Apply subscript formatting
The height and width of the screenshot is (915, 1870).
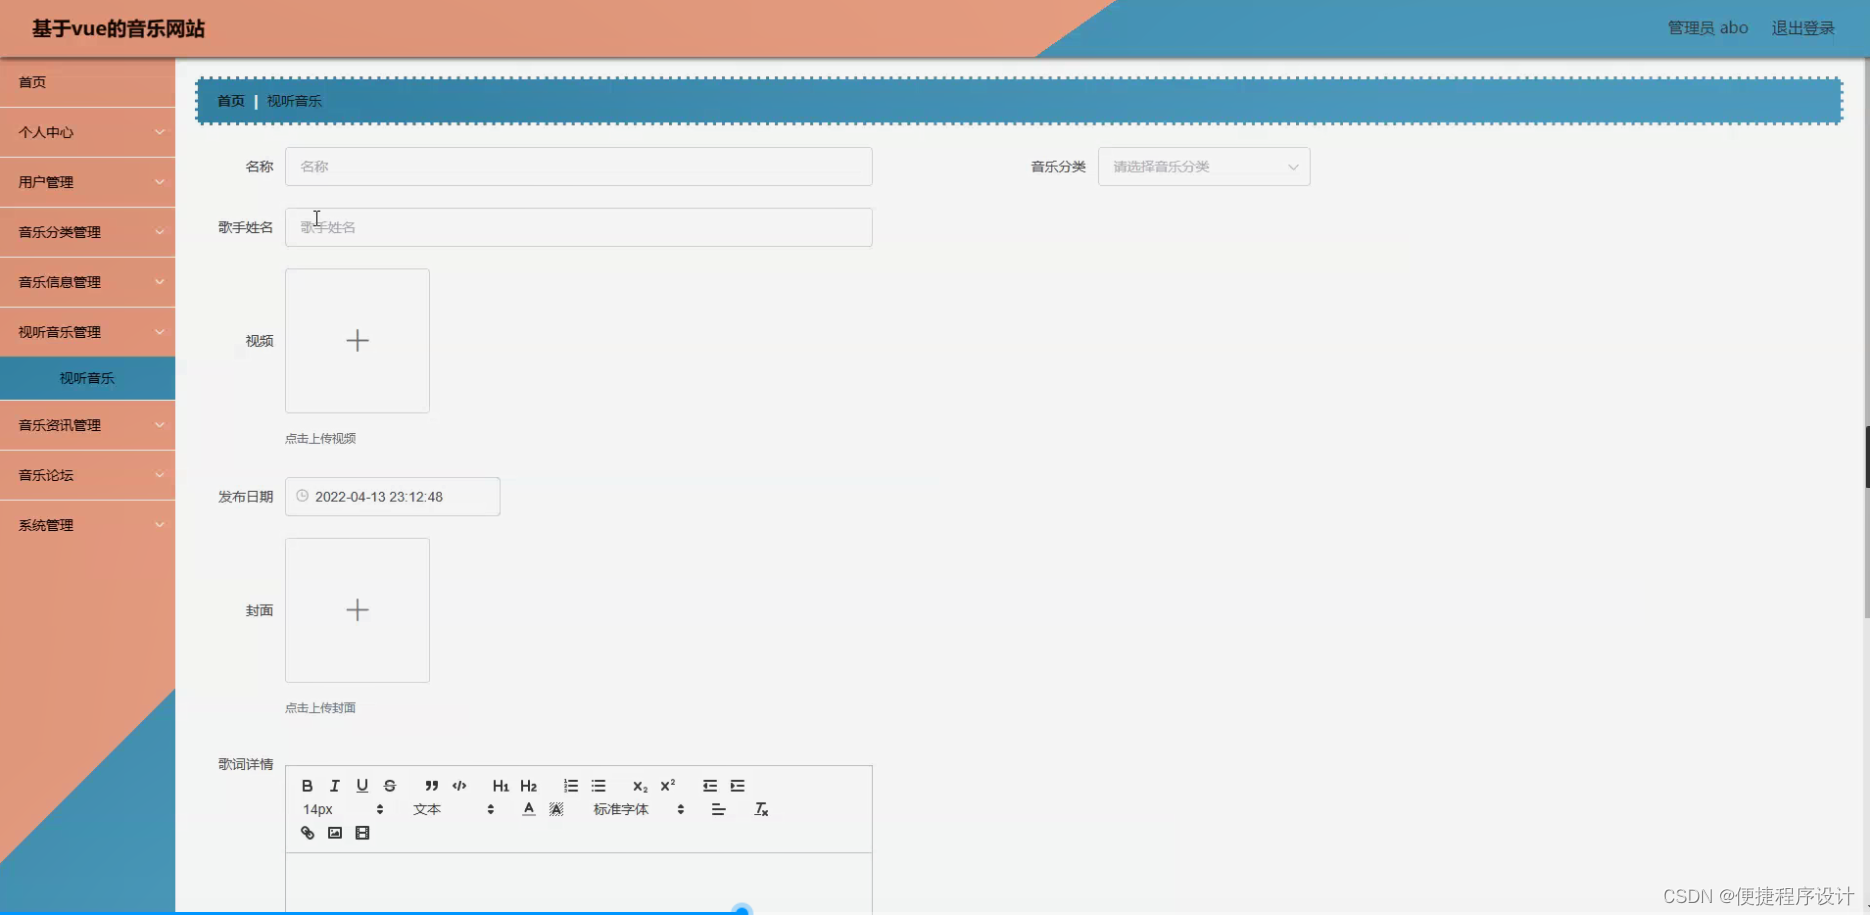640,786
